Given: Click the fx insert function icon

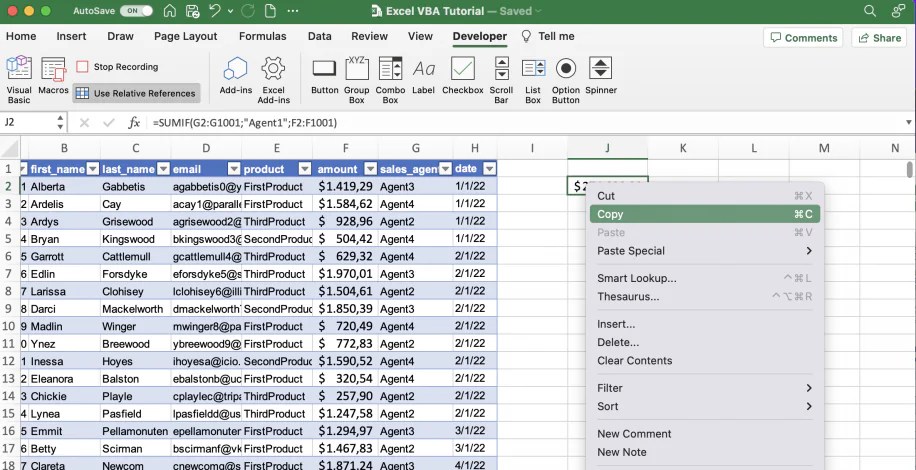Looking at the screenshot, I should tap(134, 123).
